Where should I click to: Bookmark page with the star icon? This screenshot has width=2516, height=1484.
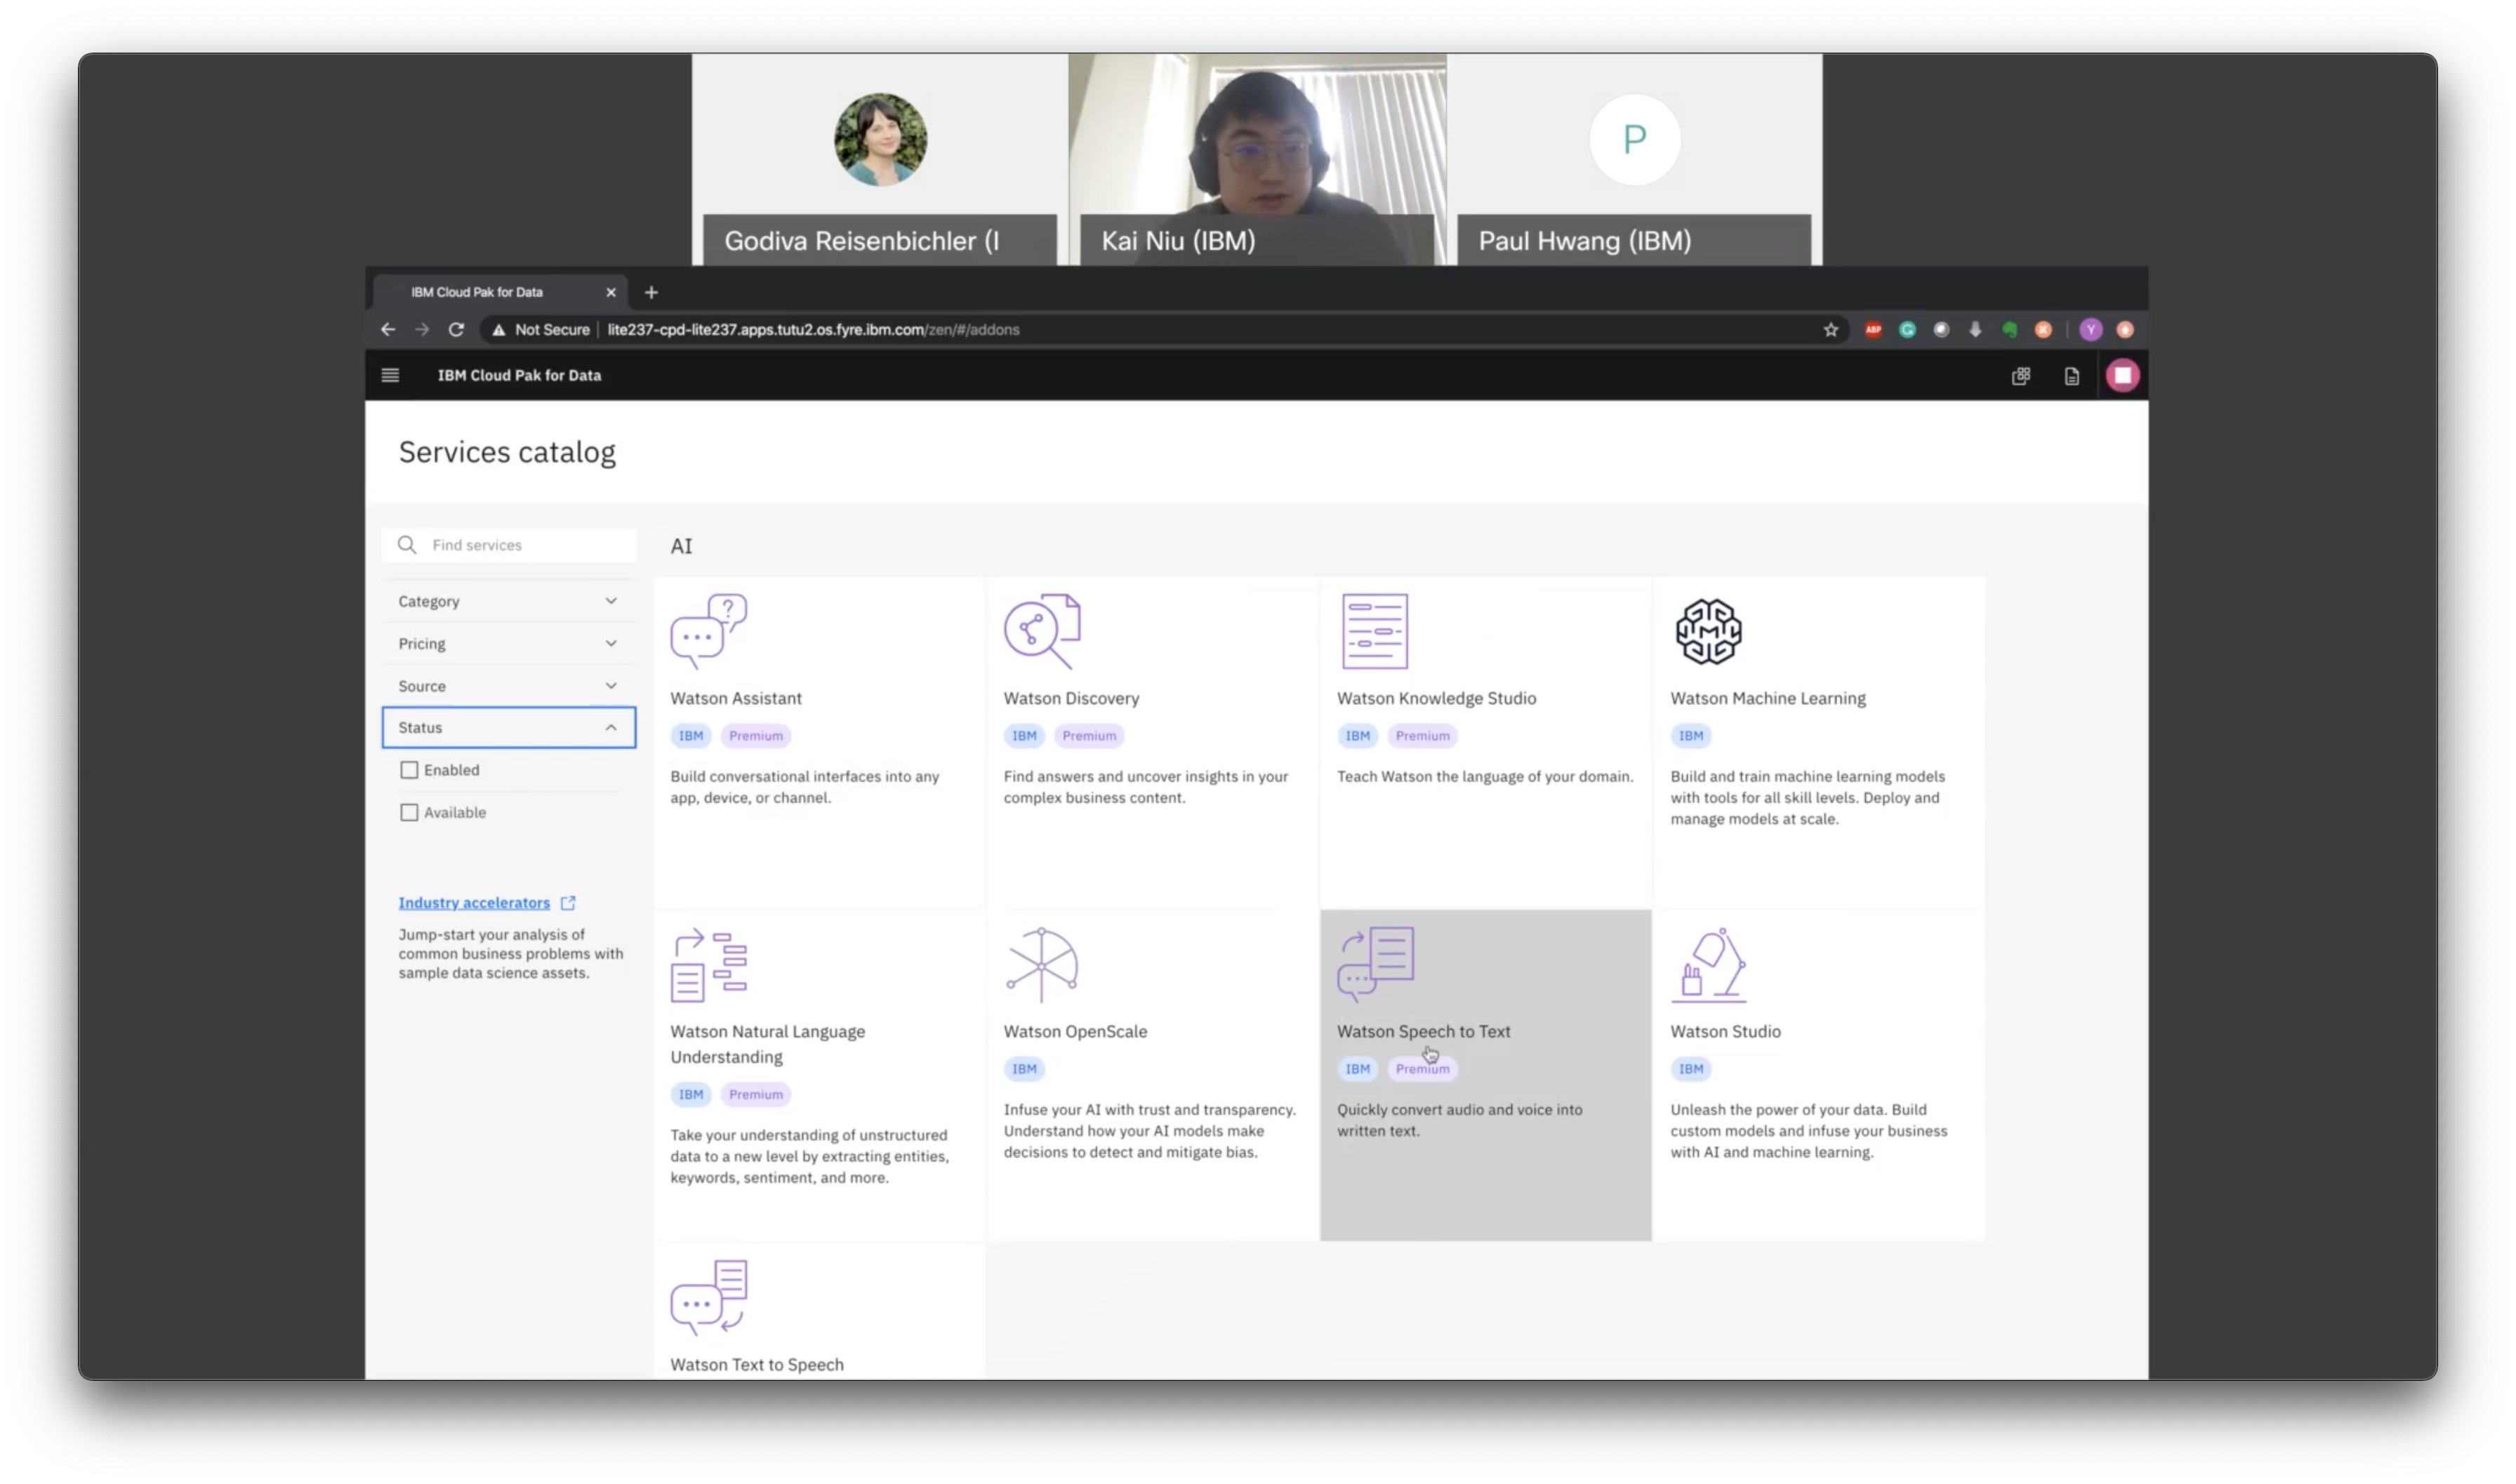1830,329
